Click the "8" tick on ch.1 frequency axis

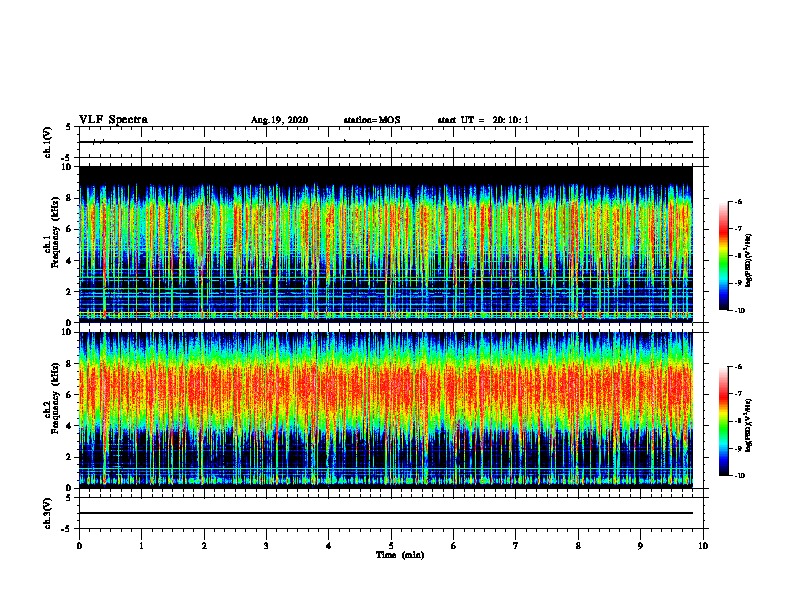[x=70, y=198]
